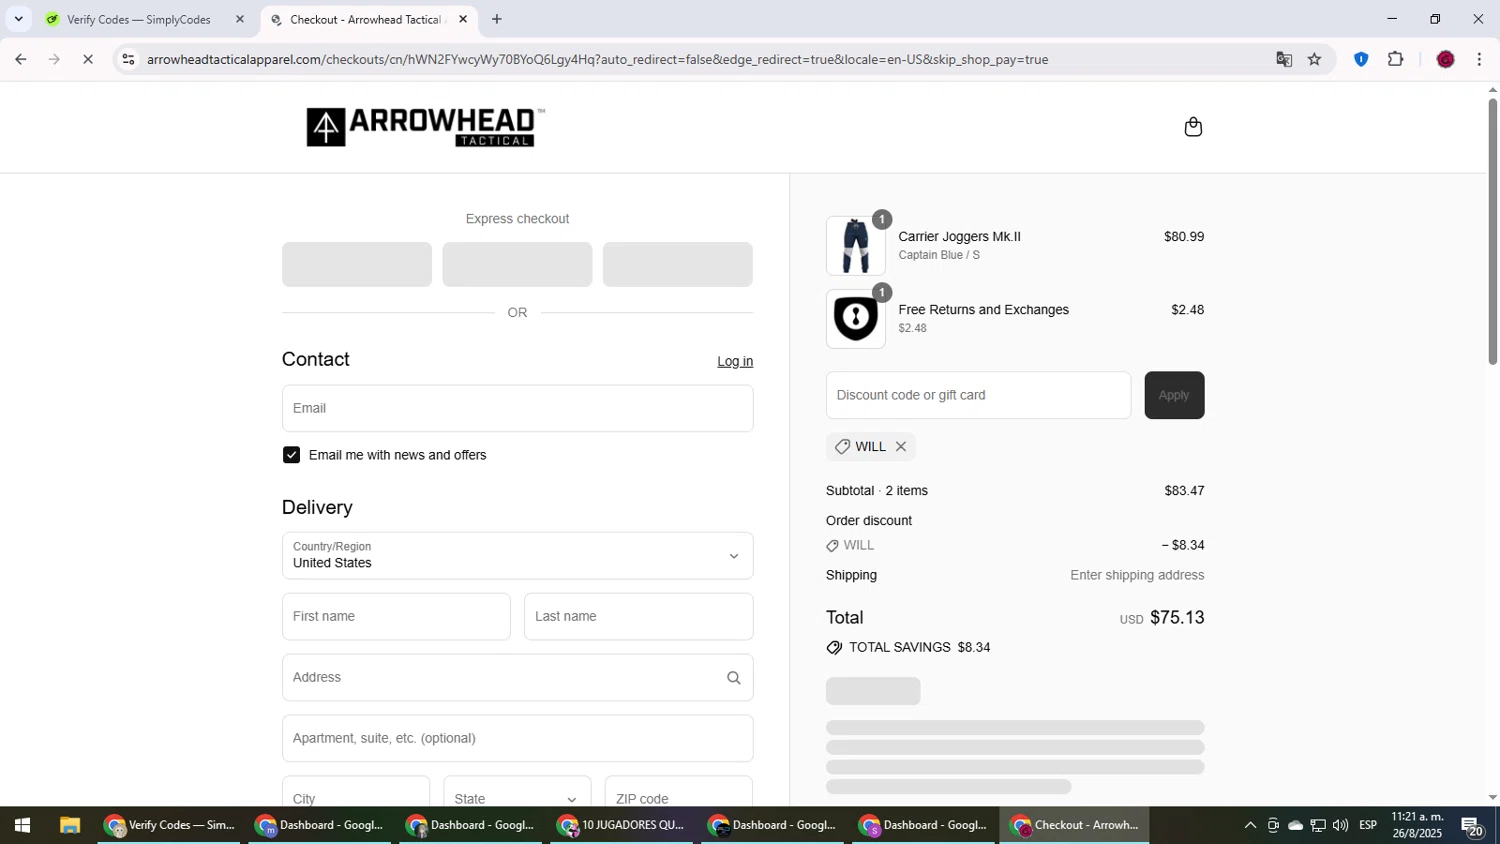Open the Windows Start menu

[x=22, y=826]
